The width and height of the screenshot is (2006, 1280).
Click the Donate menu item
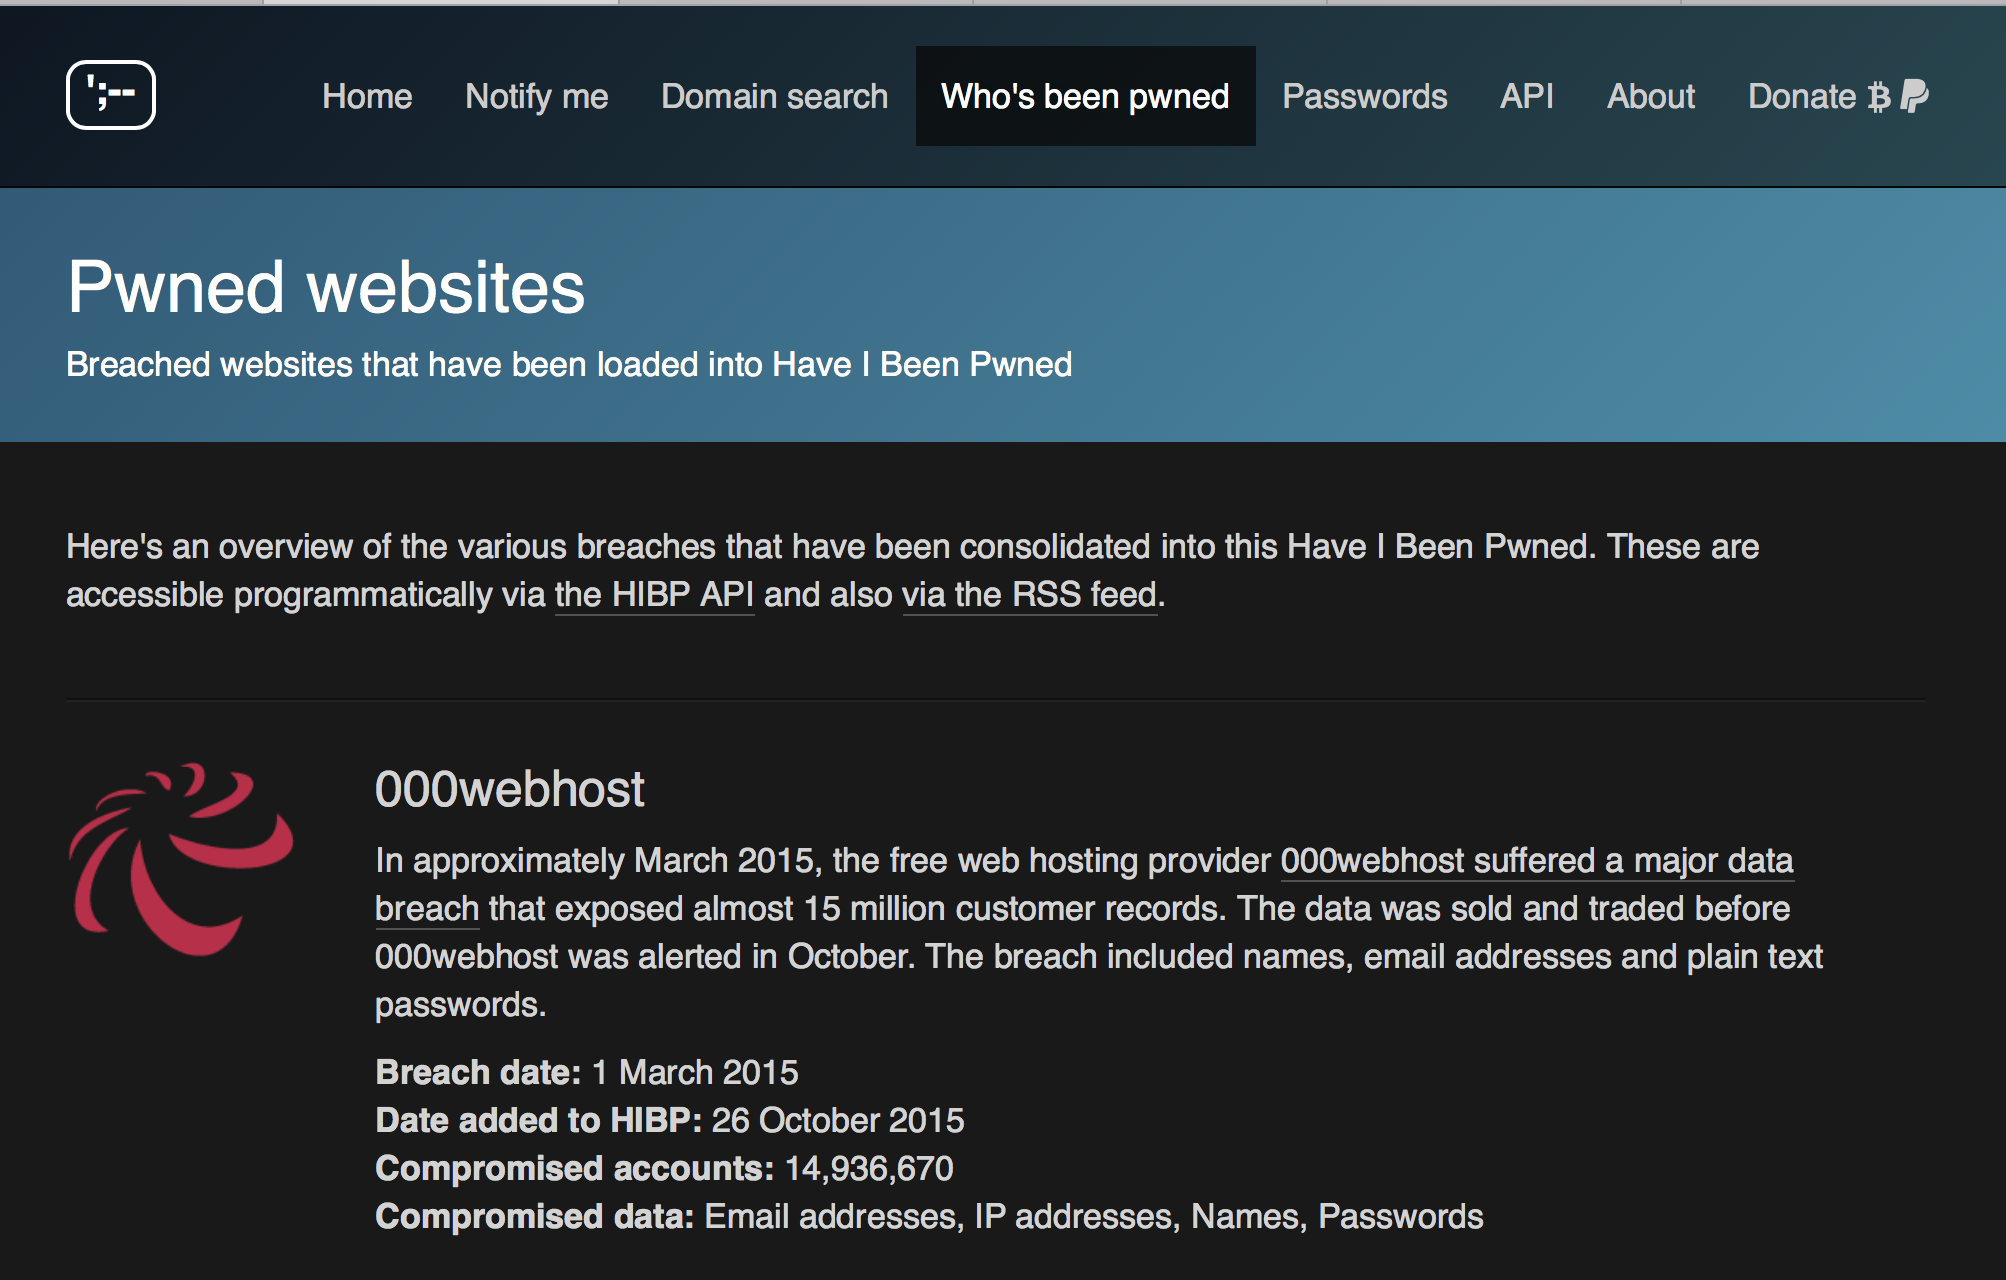pyautogui.click(x=1838, y=96)
